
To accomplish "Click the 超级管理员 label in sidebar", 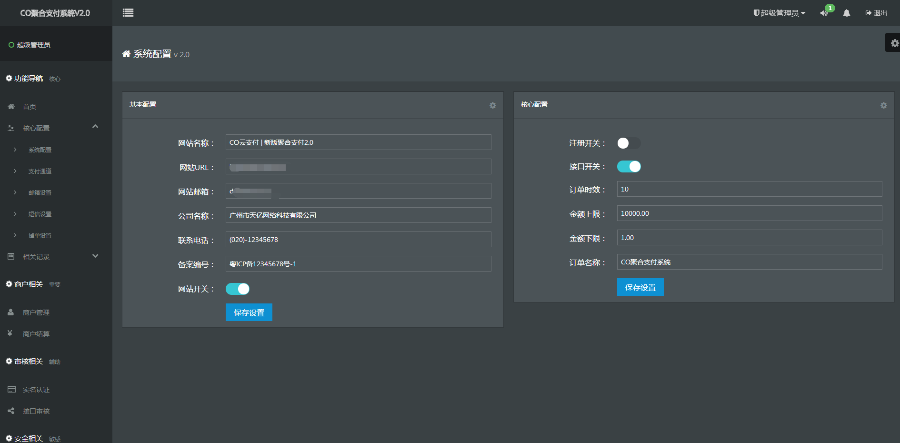I will (x=33, y=45).
